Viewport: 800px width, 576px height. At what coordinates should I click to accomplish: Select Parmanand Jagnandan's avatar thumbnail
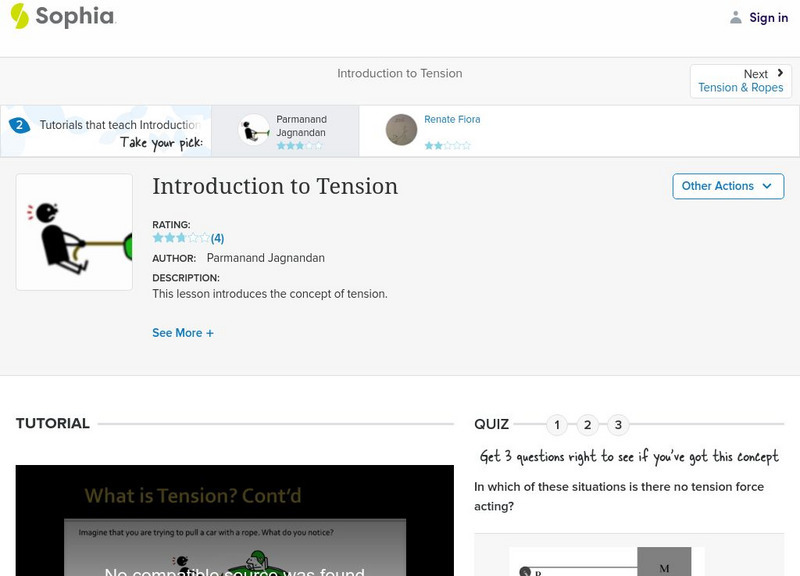(254, 130)
